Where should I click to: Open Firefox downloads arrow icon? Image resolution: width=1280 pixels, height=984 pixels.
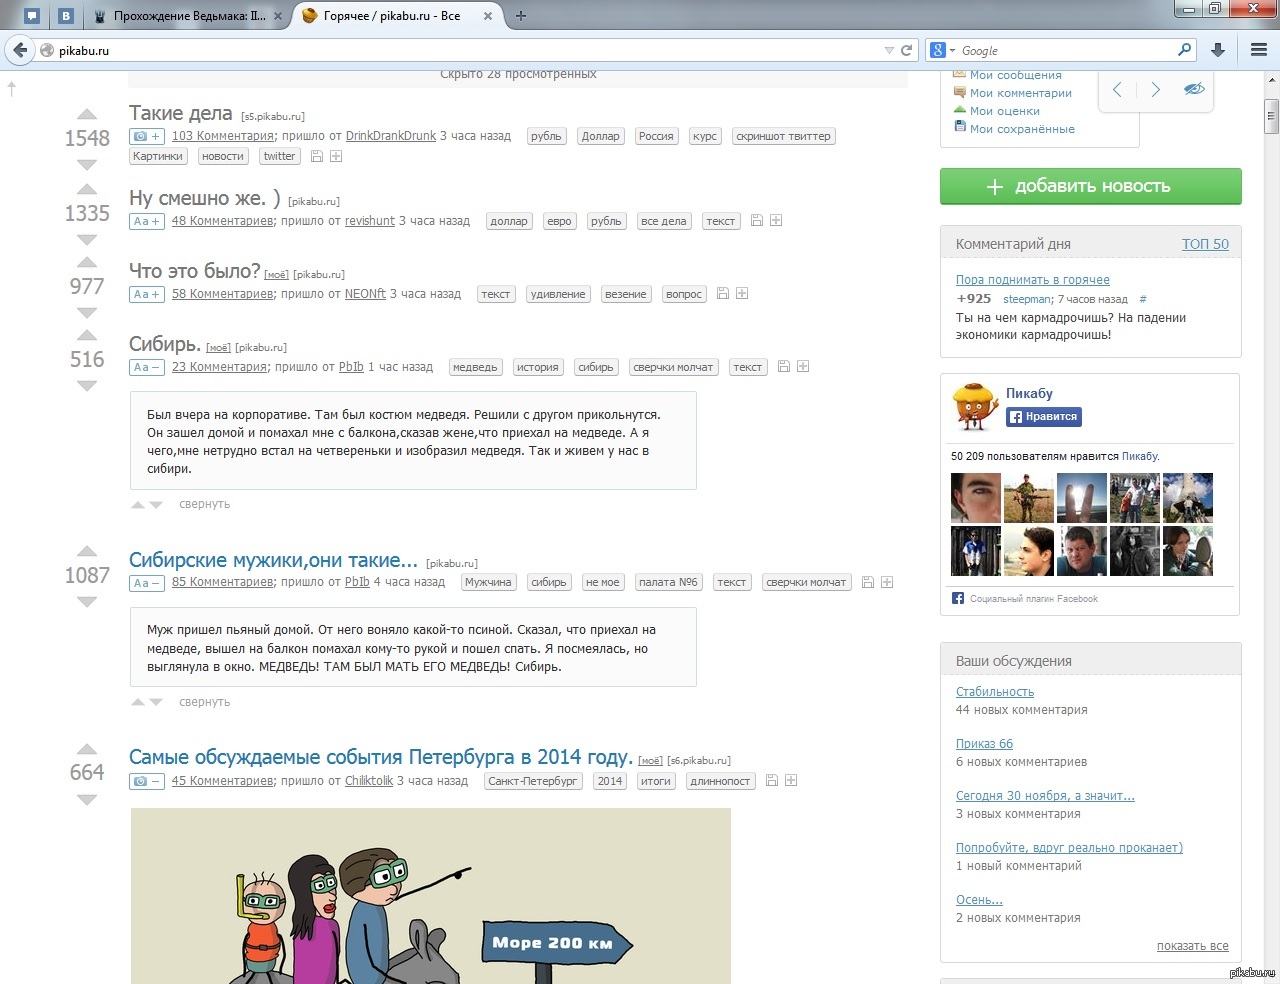click(x=1218, y=50)
